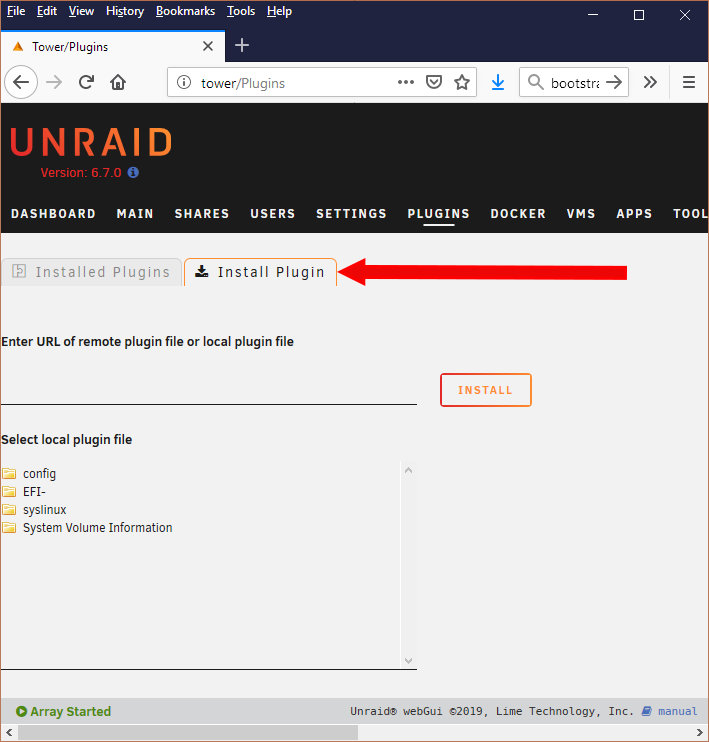Screen dimensions: 709x742
Task: Open the USERS page
Action: tap(273, 214)
